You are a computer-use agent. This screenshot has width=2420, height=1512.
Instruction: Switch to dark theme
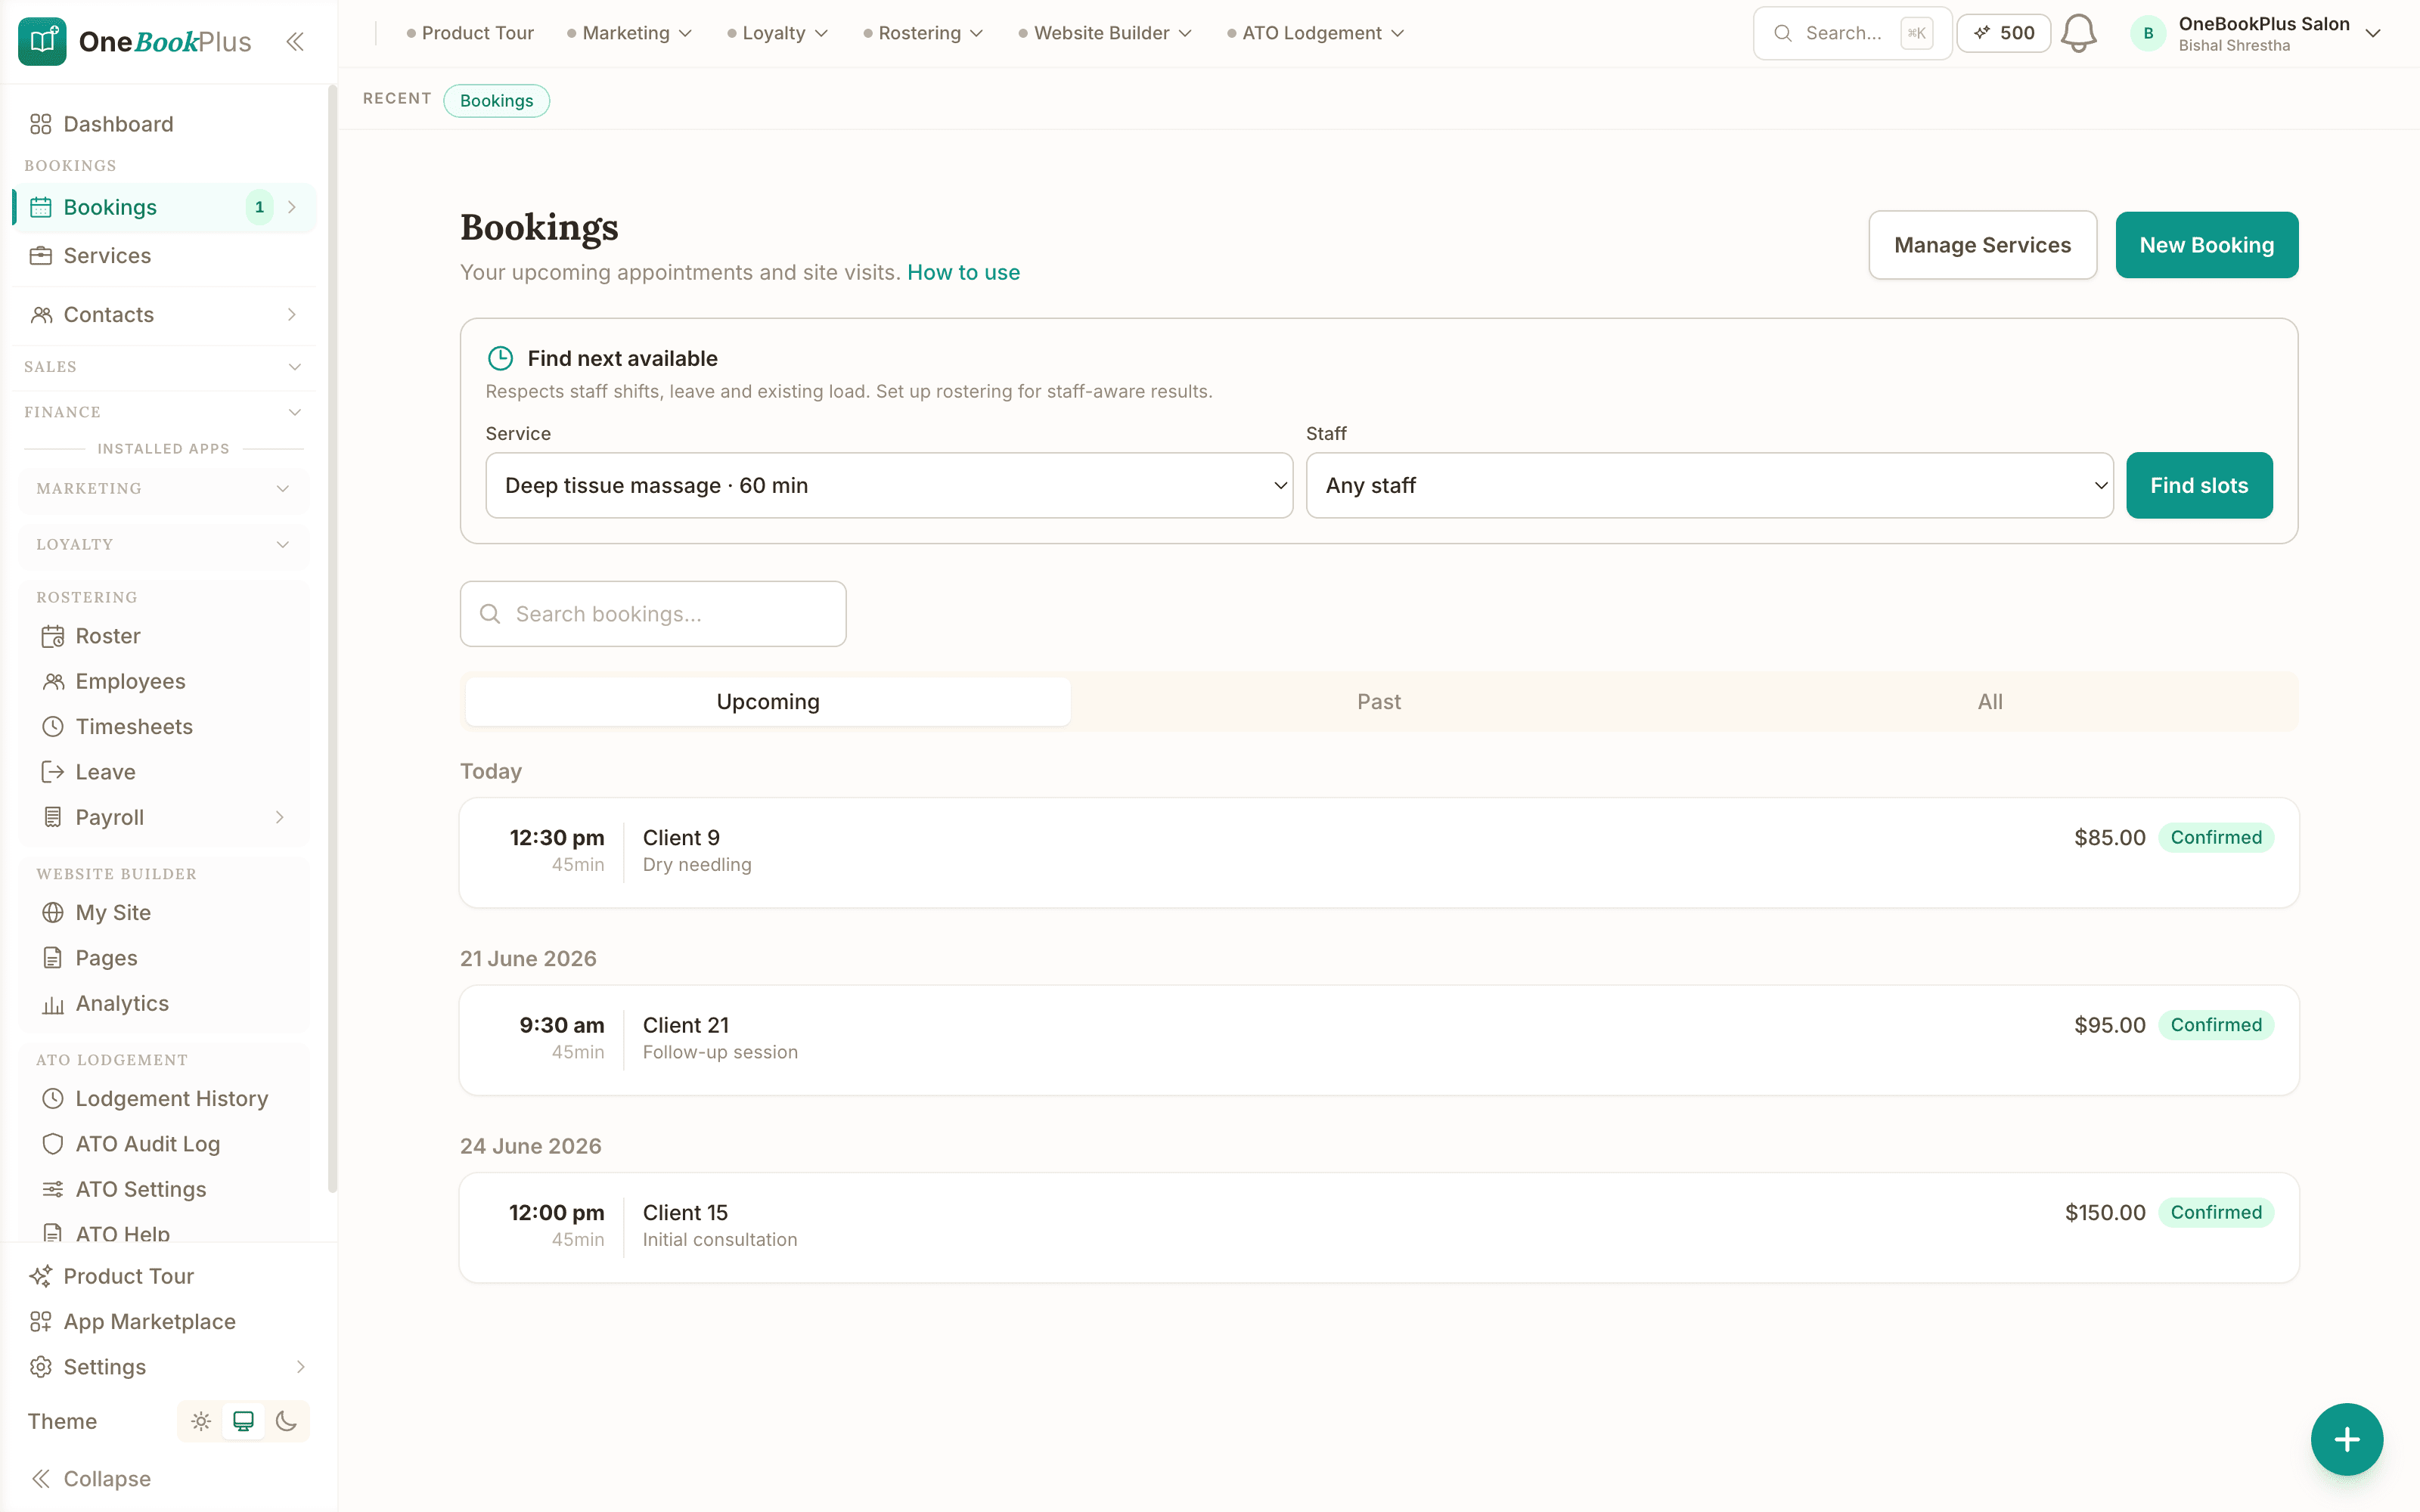coord(286,1421)
